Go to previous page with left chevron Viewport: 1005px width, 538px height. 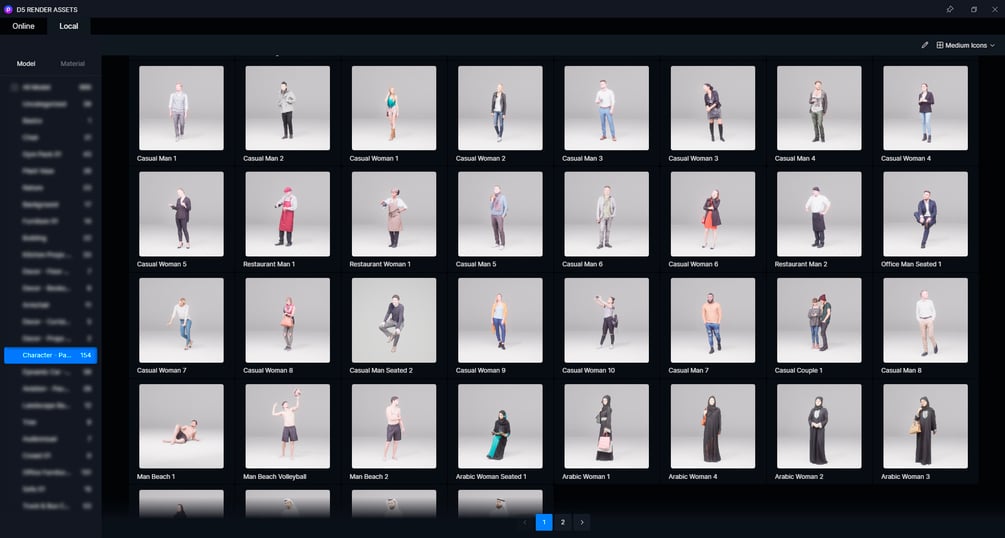coord(525,523)
